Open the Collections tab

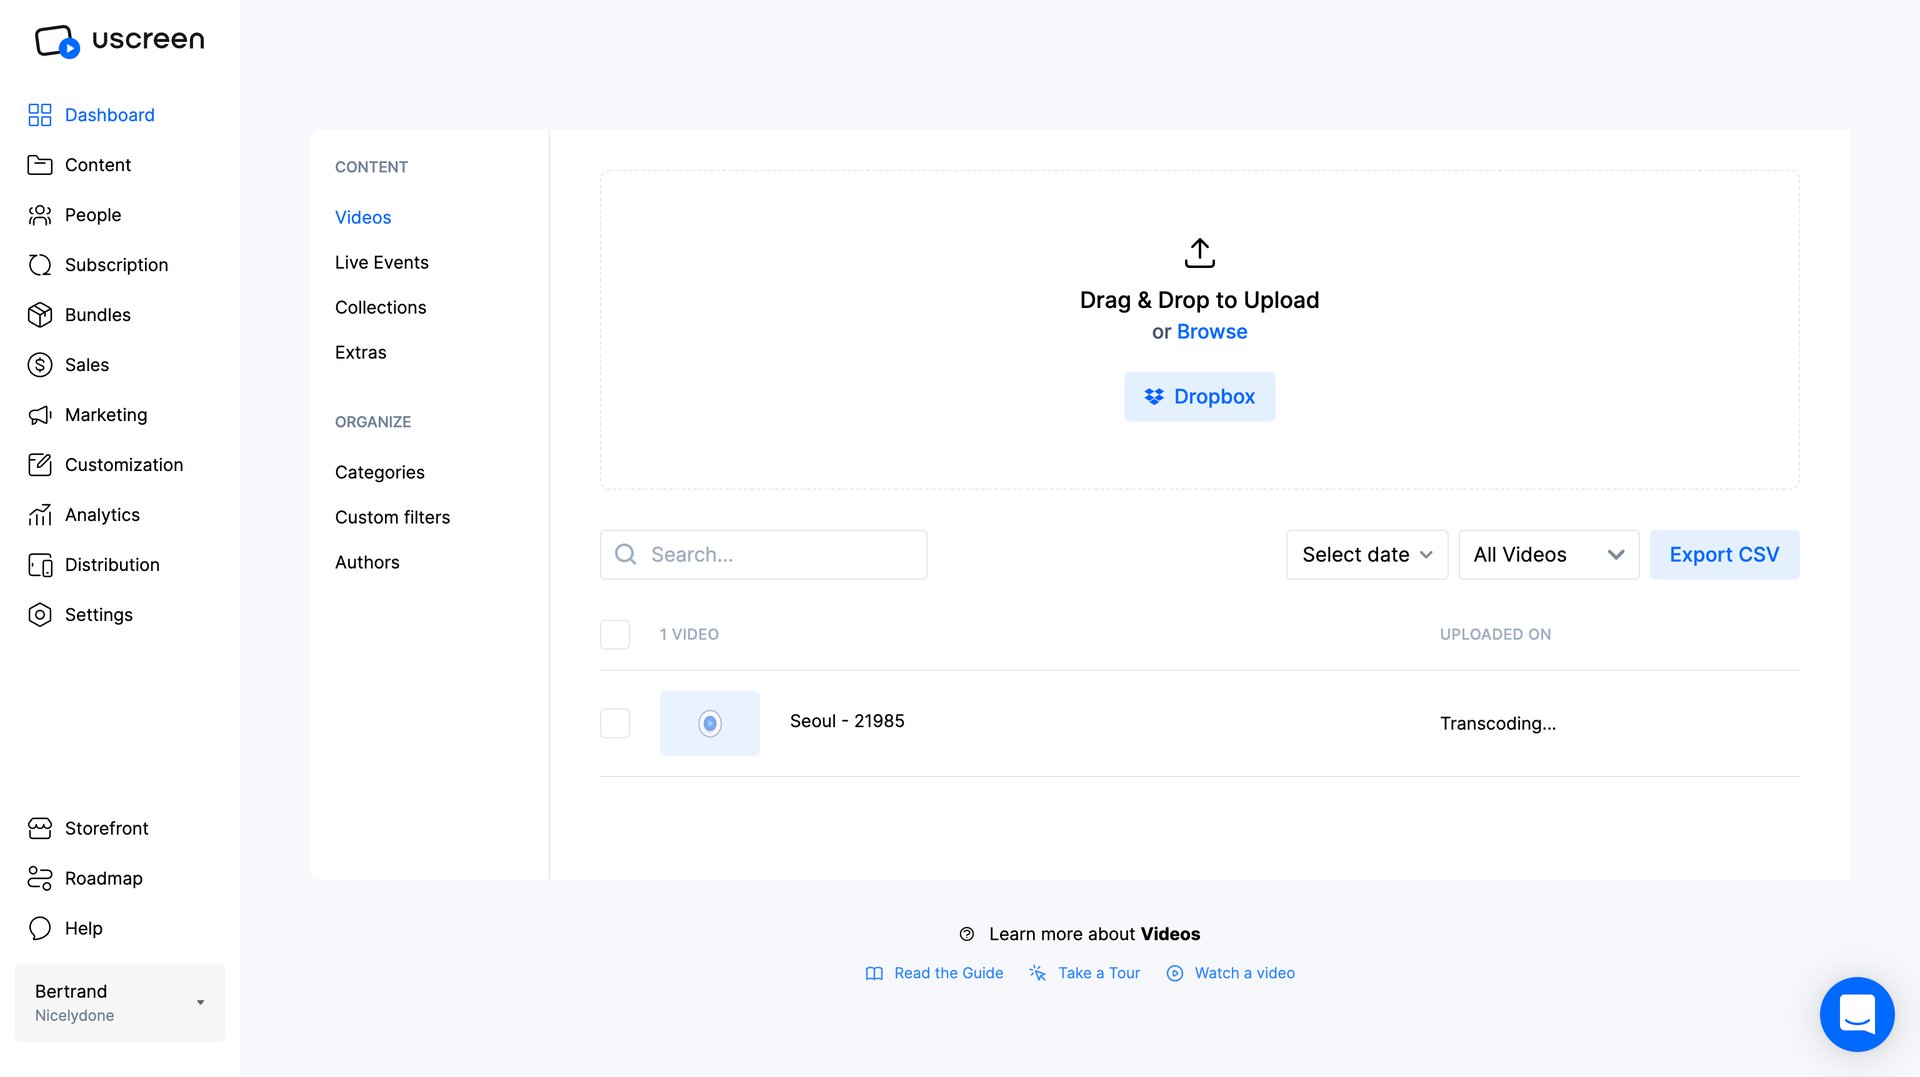tap(380, 307)
